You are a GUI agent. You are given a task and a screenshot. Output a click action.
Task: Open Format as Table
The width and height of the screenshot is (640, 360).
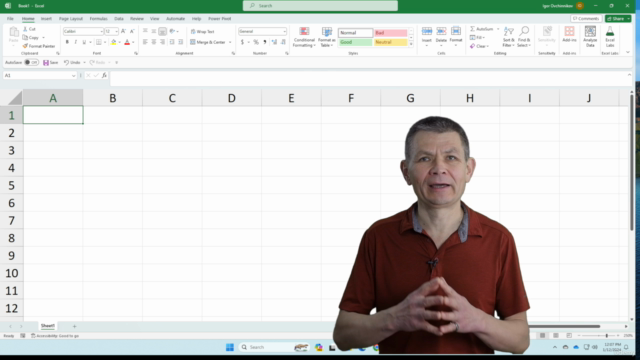coord(327,37)
